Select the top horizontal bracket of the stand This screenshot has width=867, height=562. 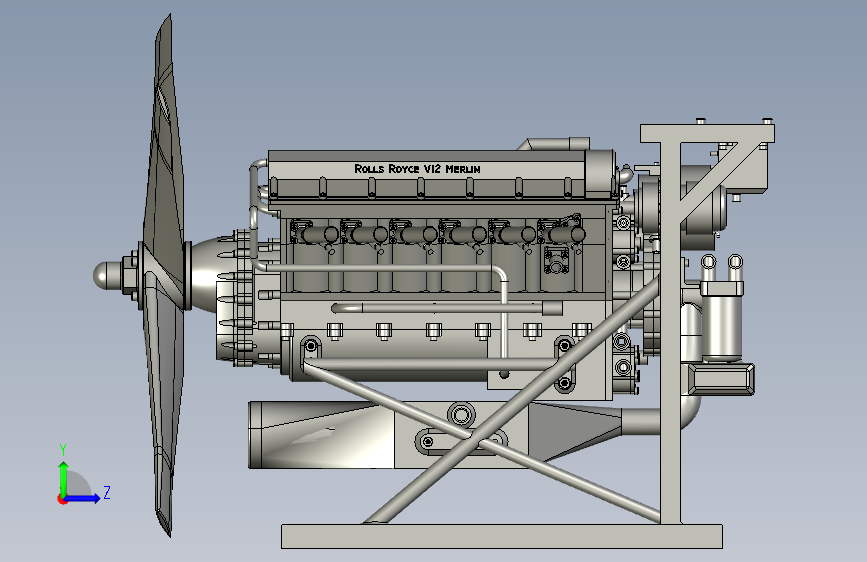[x=707, y=133]
